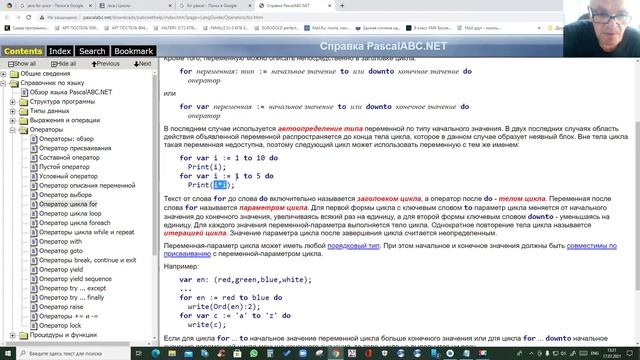
Task: Open the Bookmark tab
Action: (x=133, y=51)
